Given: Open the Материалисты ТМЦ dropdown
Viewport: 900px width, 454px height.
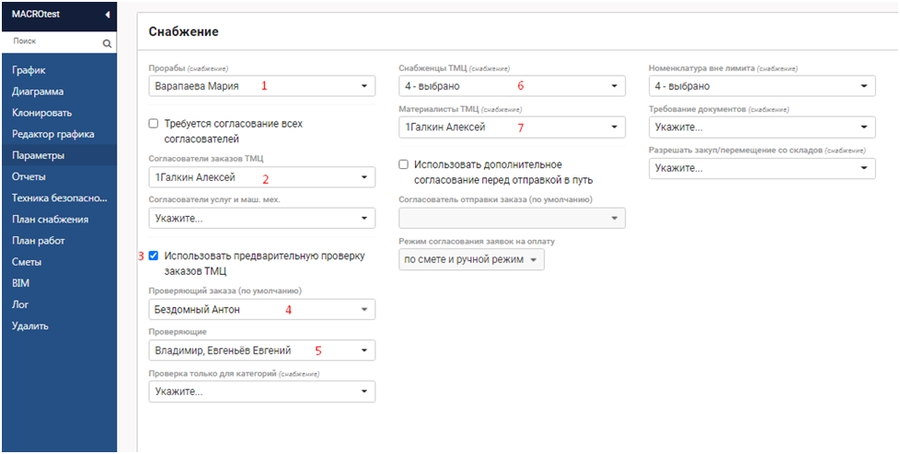Looking at the screenshot, I should click(512, 127).
